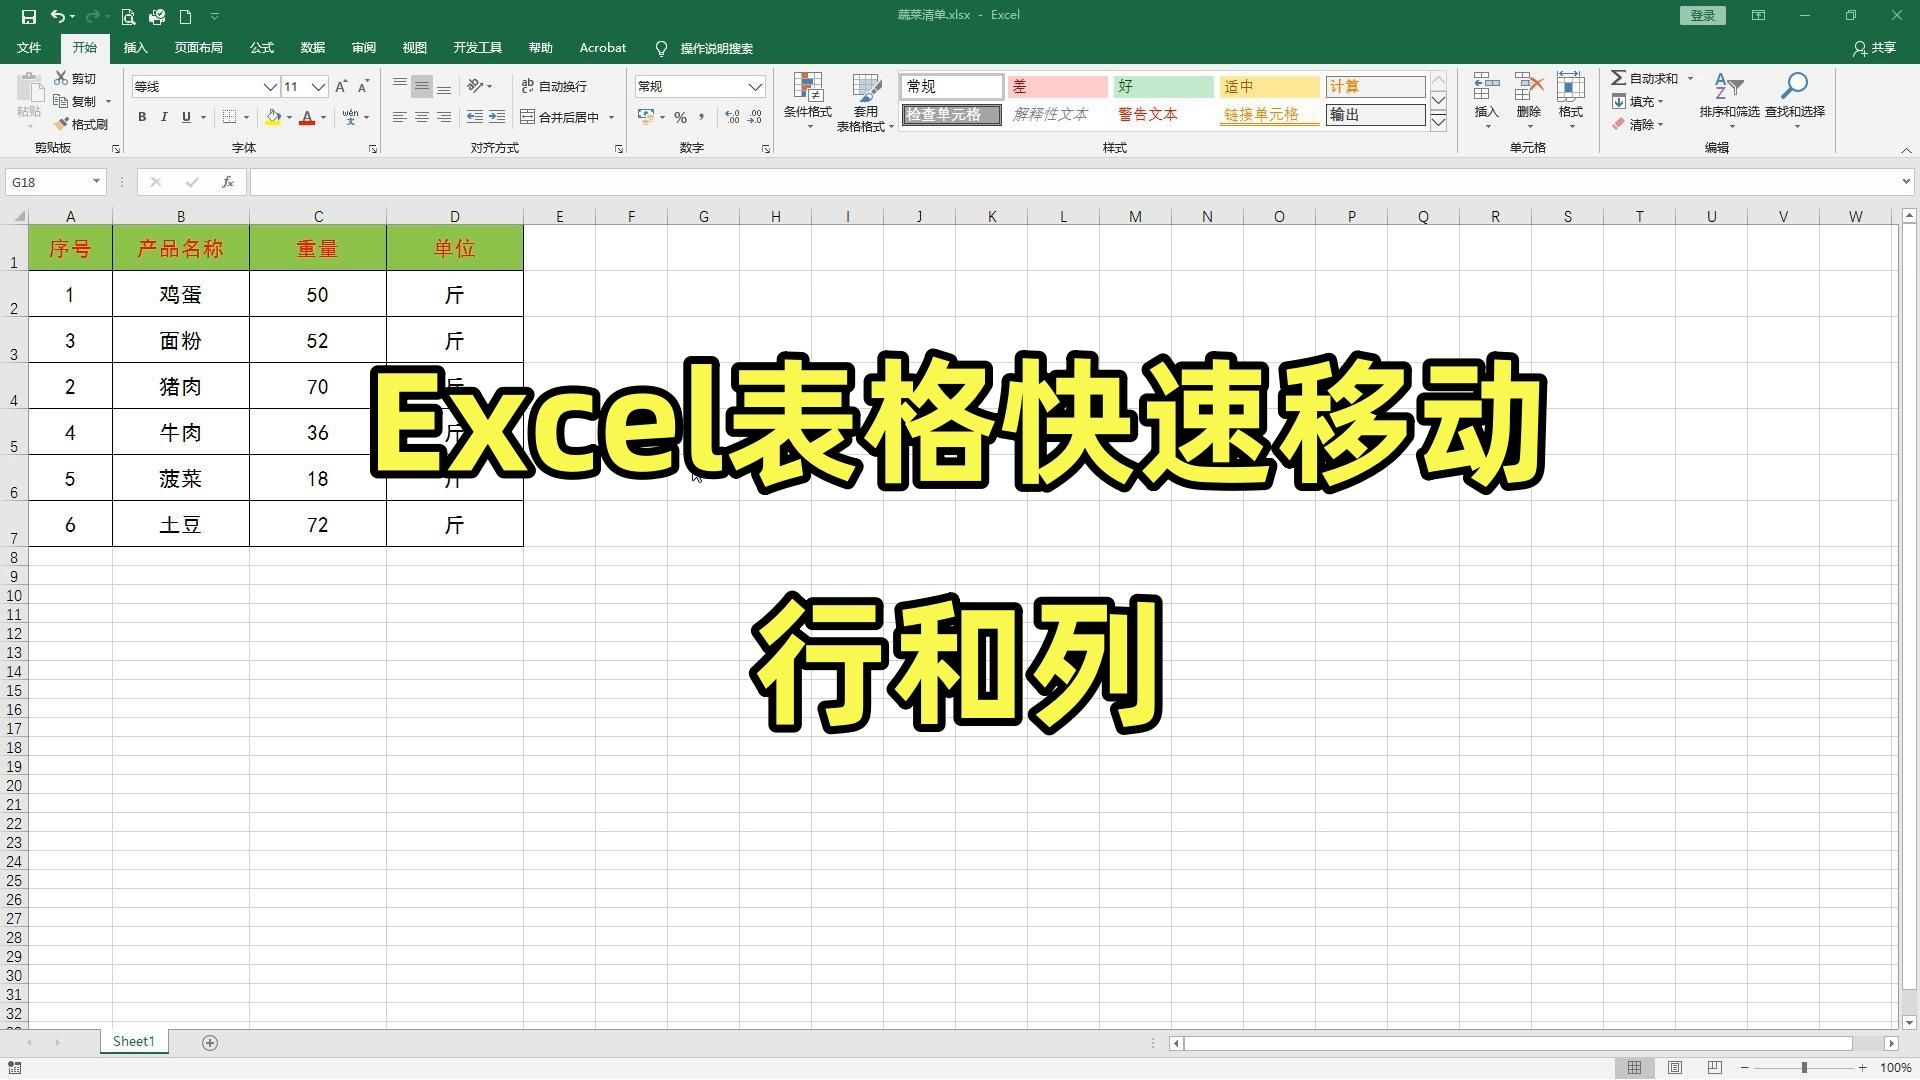Open the 插入 (Insert) ribbon tab
Image resolution: width=1920 pixels, height=1080 pixels.
pos(135,48)
